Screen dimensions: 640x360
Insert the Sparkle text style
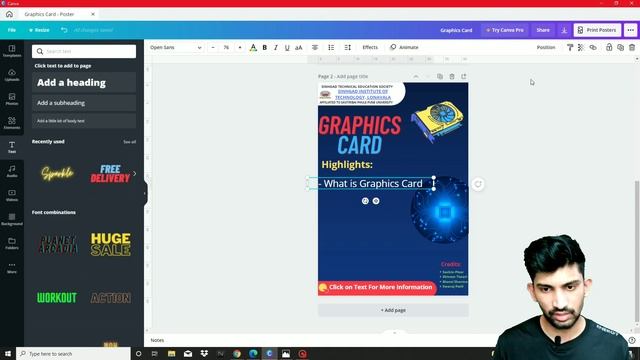click(x=58, y=173)
